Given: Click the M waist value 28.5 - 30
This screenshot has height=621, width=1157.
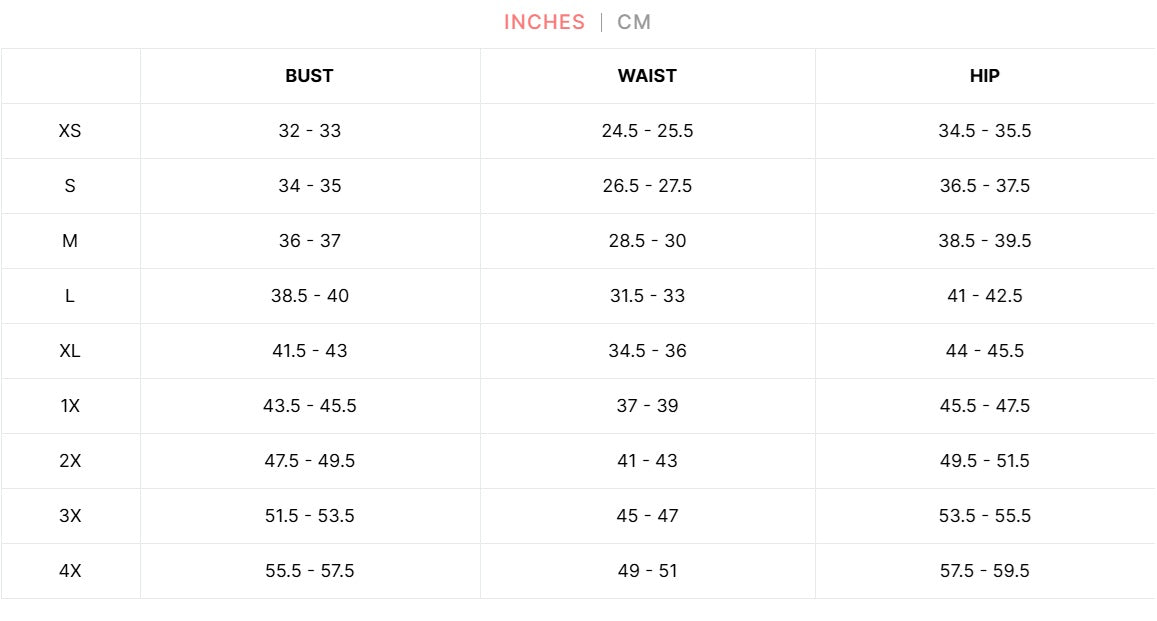Looking at the screenshot, I should [647, 241].
